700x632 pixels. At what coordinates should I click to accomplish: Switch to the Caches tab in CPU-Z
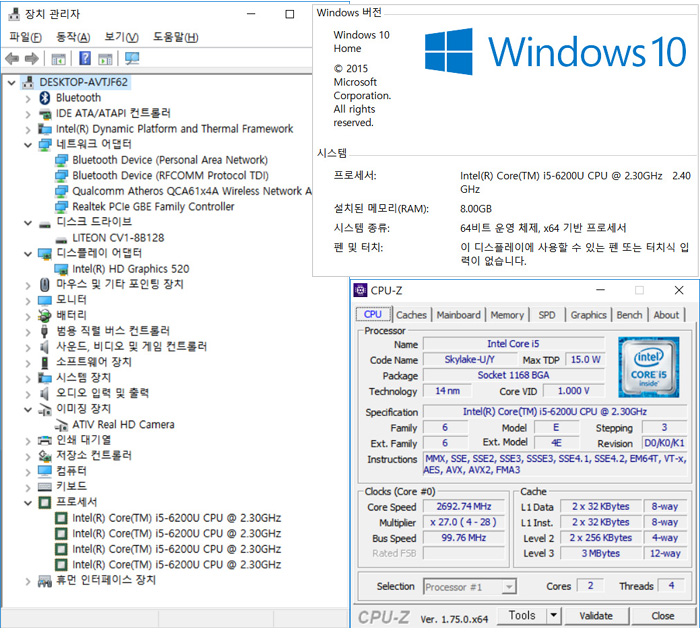[x=411, y=315]
